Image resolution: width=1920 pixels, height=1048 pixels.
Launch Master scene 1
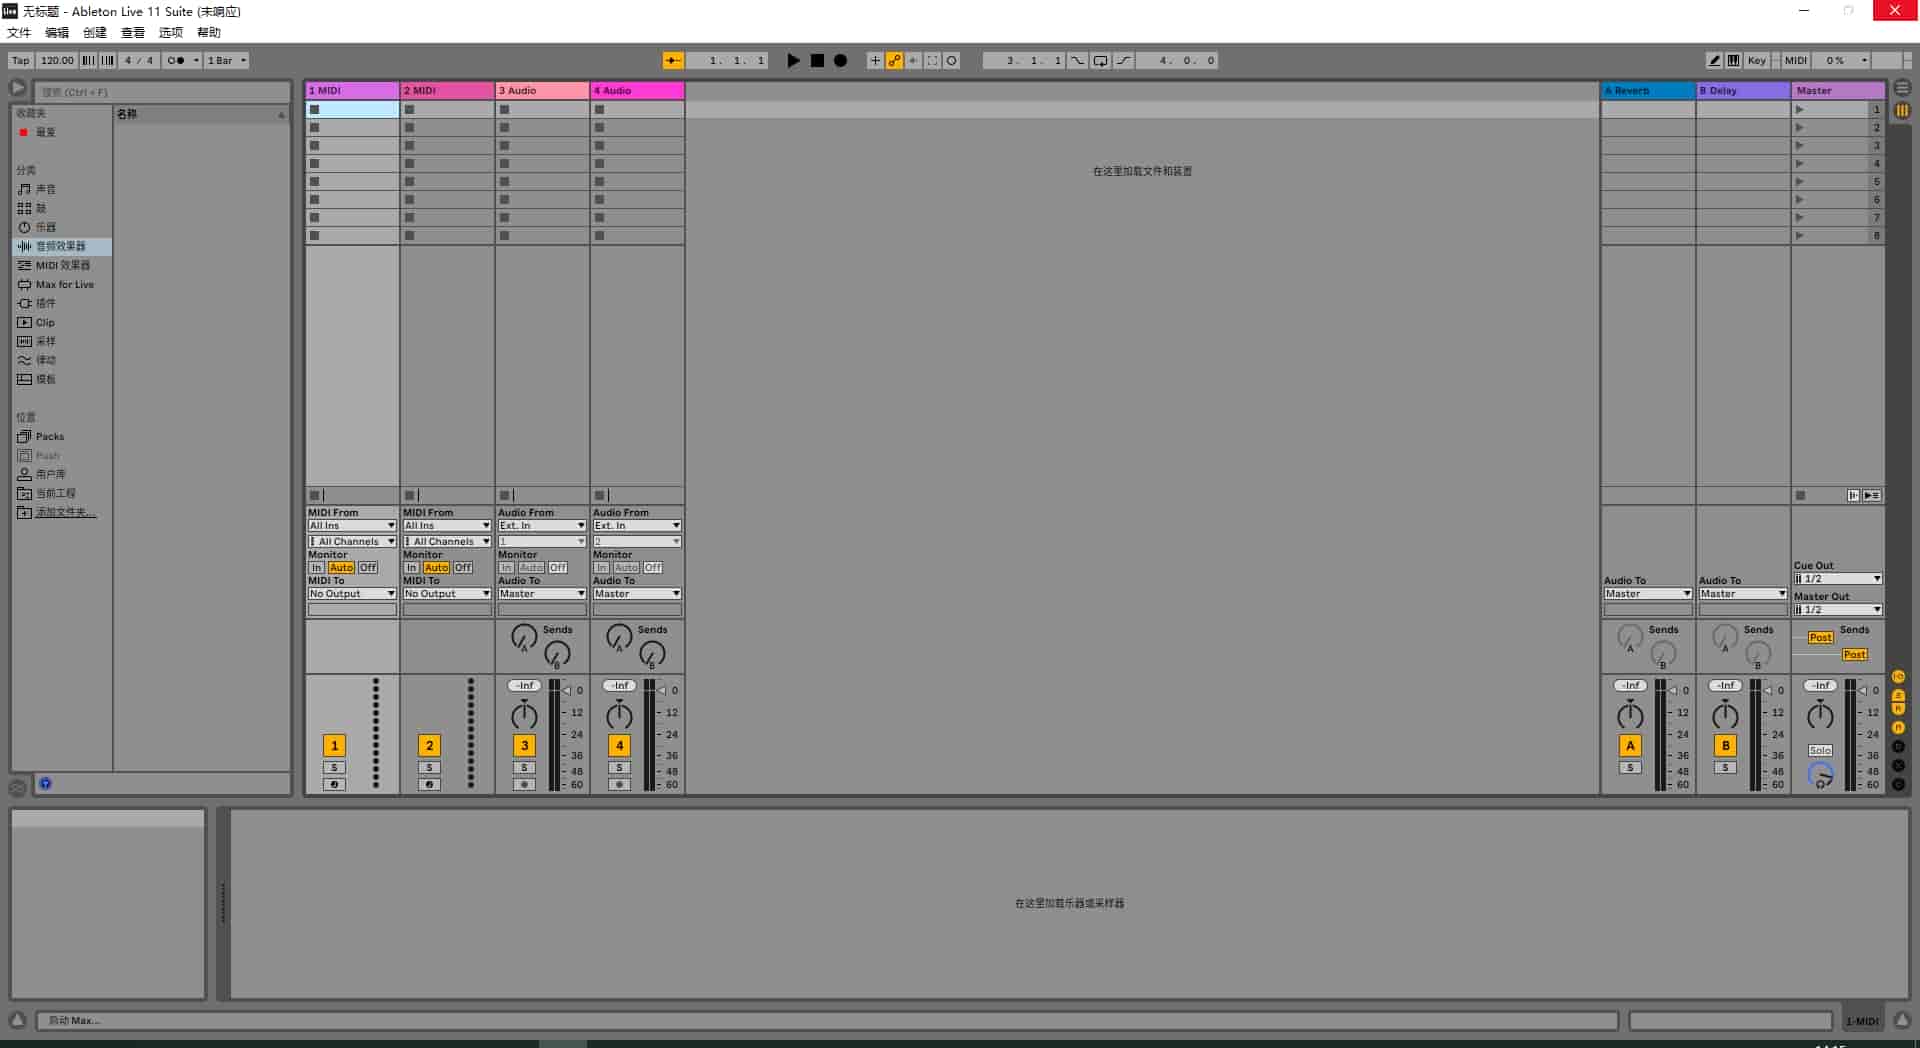[x=1800, y=110]
